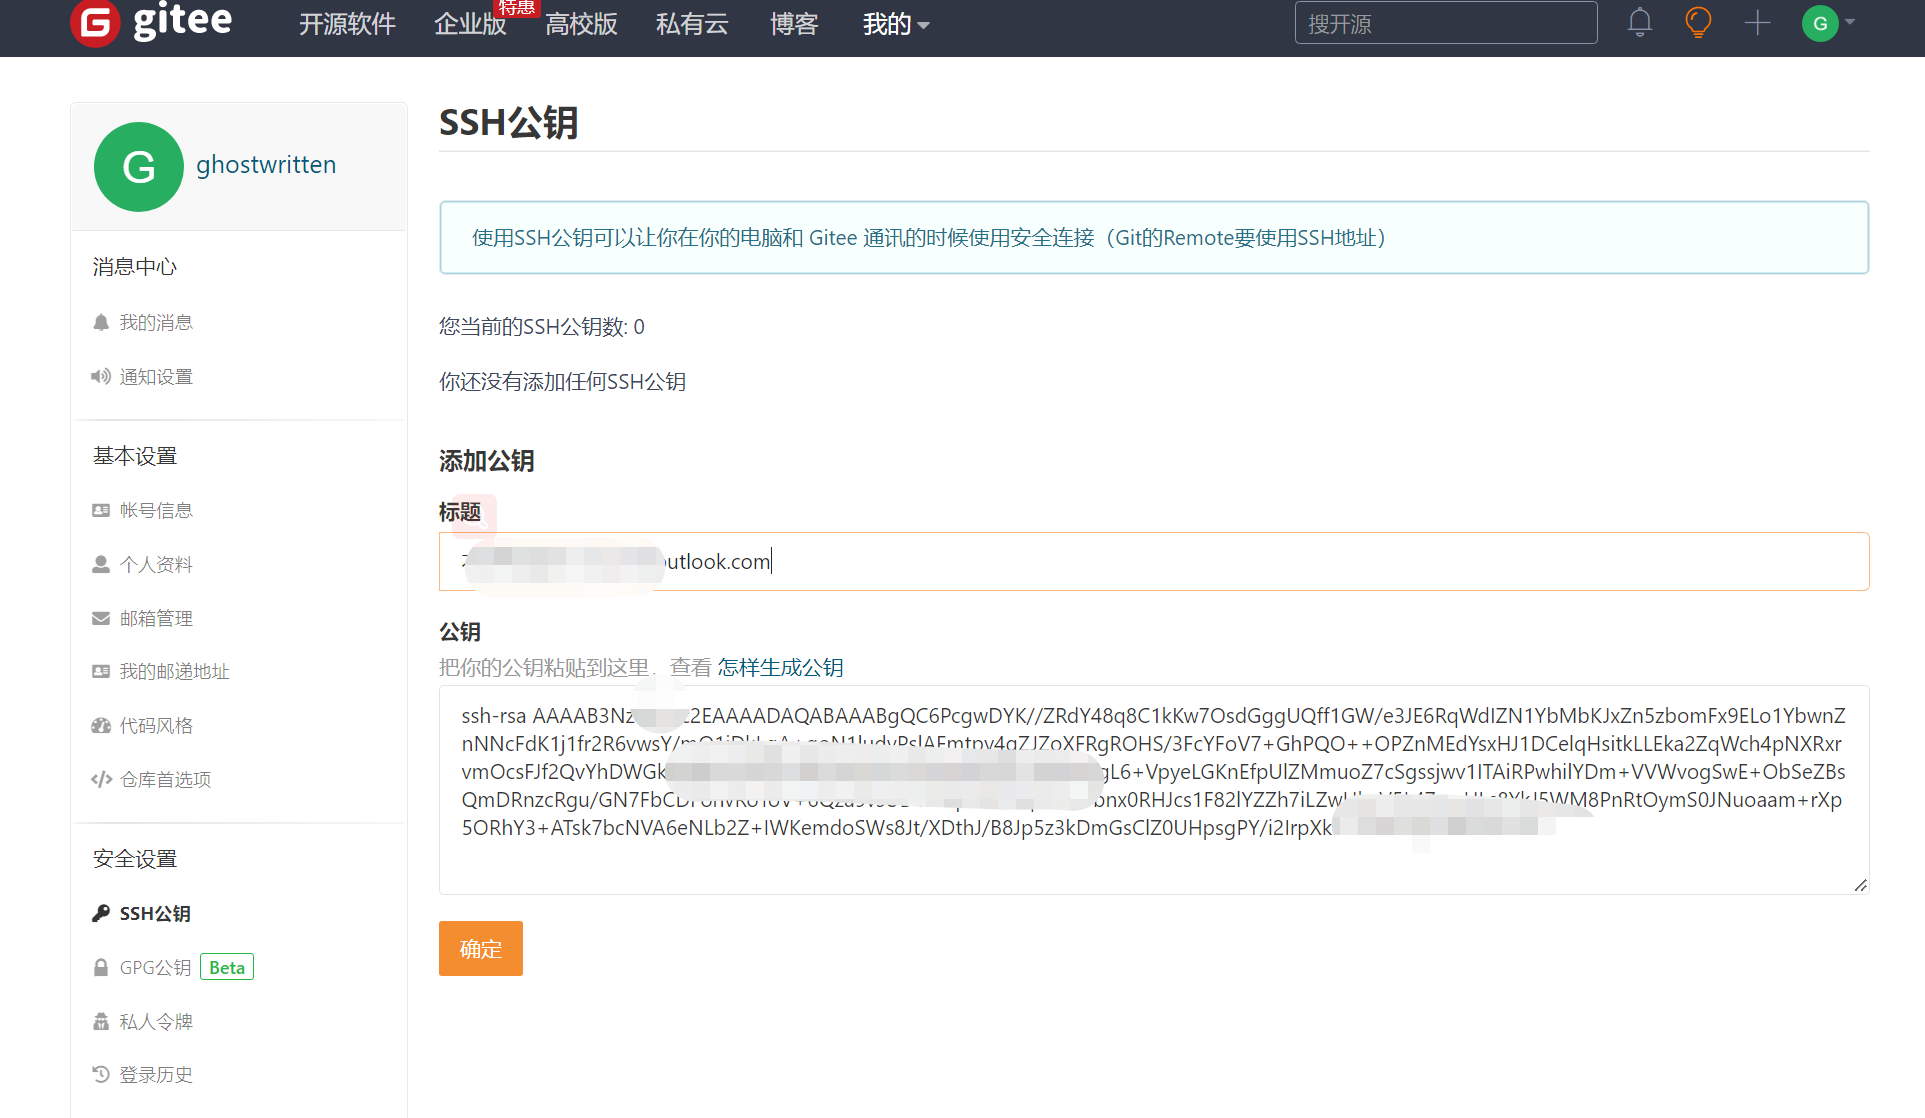
Task: Open 我的消息 with the bell icon
Action: click(155, 322)
